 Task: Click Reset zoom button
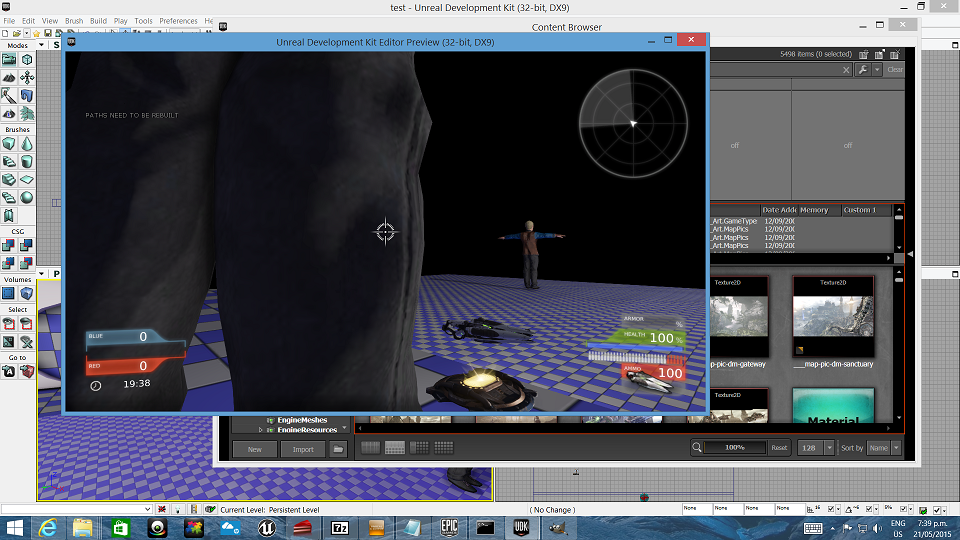coord(779,448)
